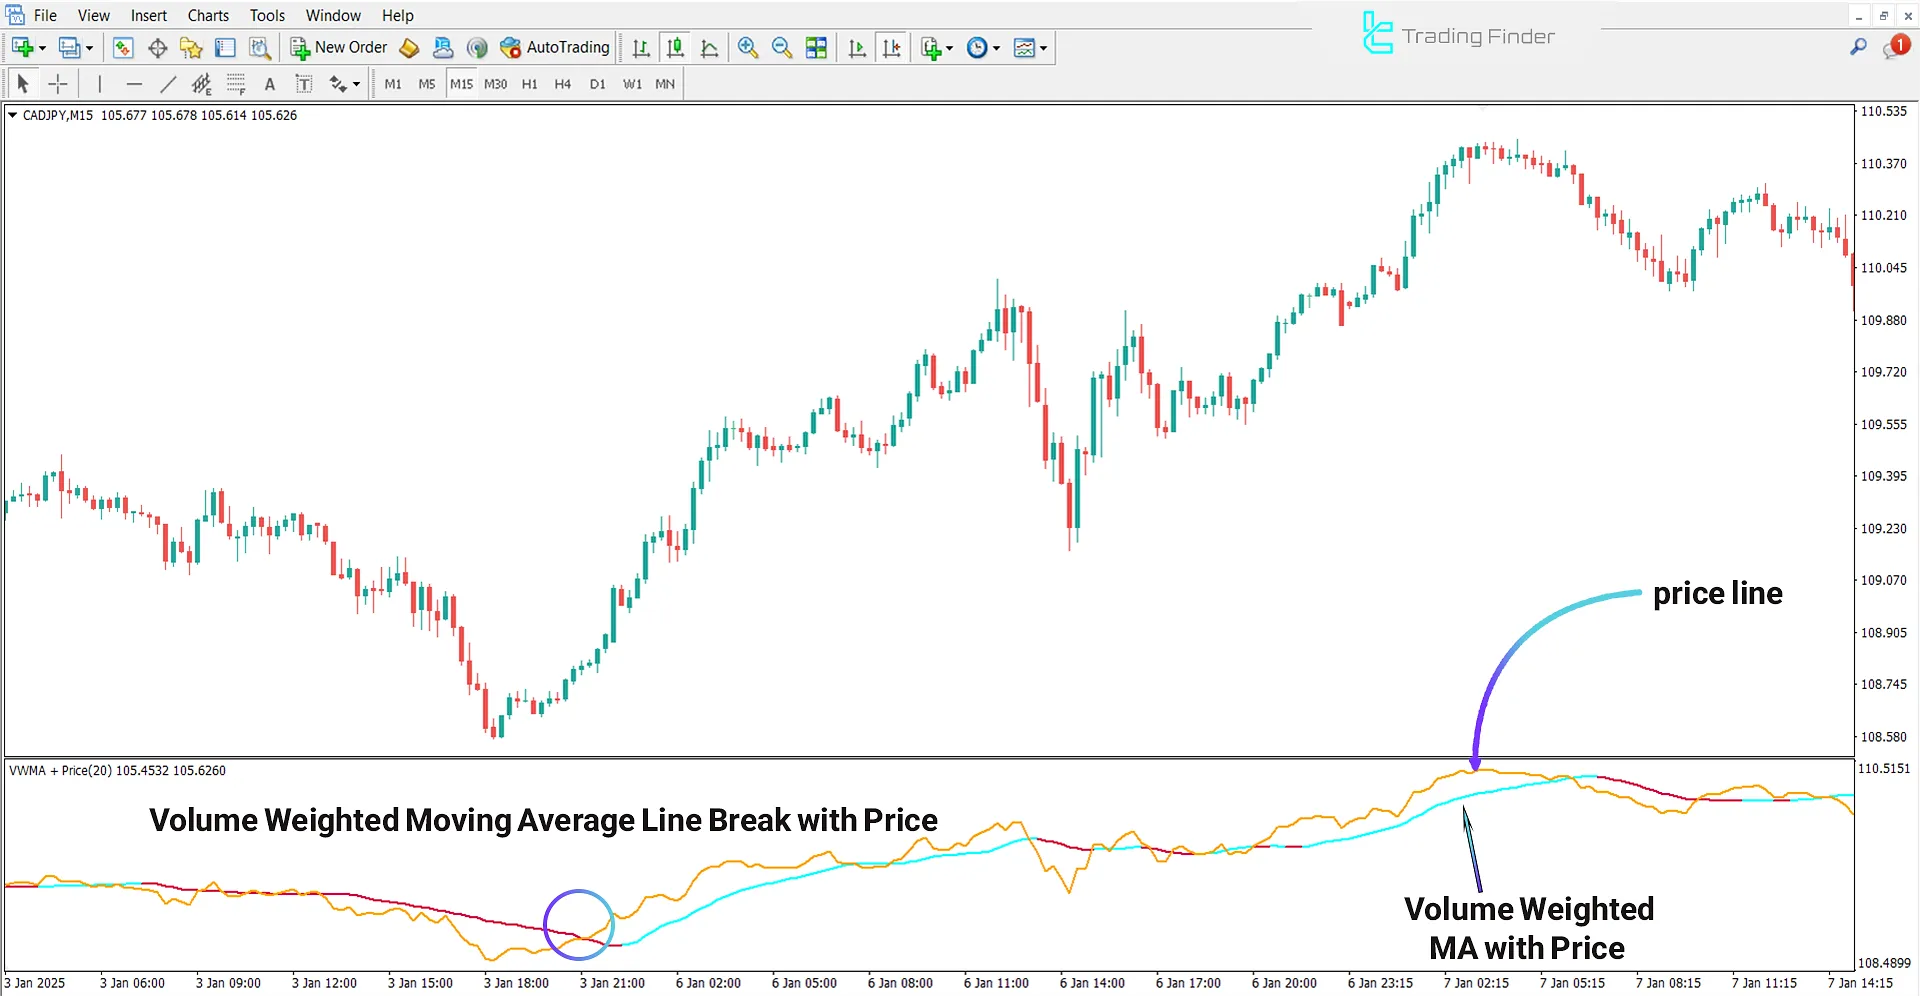Collapse the CADJPY chart title expander
The image size is (1920, 996).
[11, 115]
